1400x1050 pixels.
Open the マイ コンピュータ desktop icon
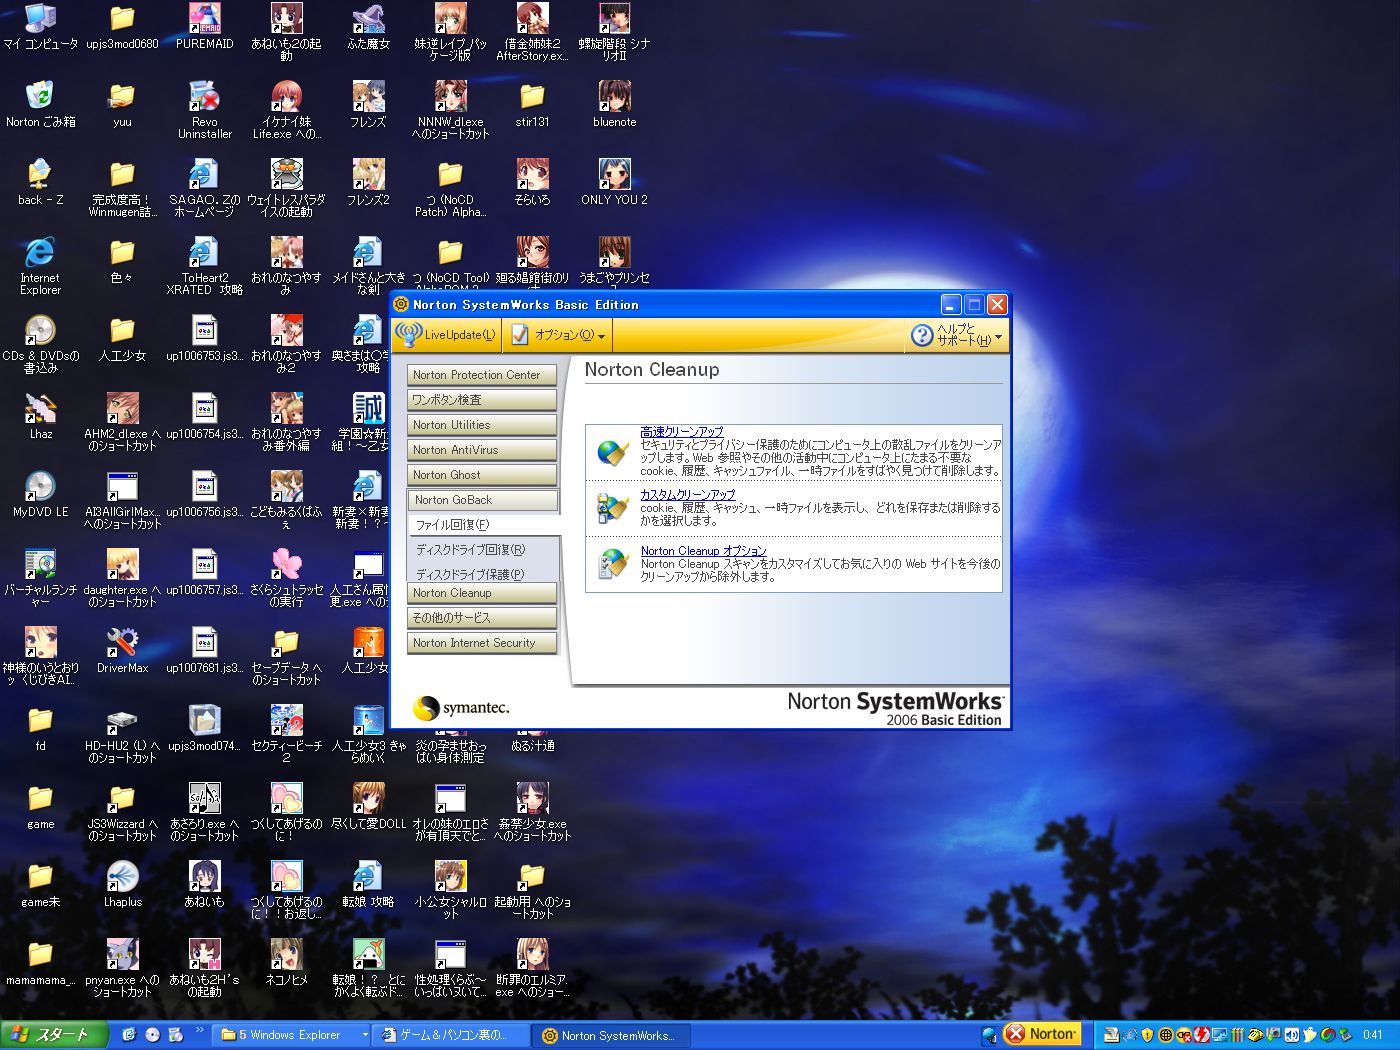tap(40, 27)
